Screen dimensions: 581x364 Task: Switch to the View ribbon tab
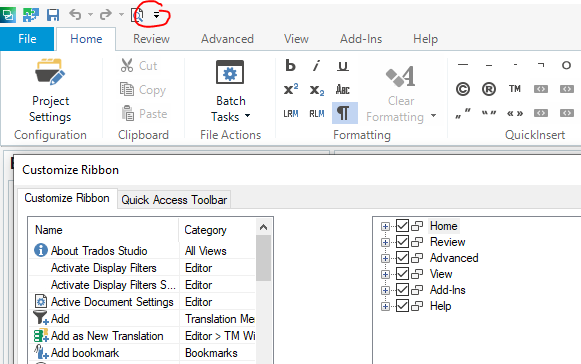coord(296,39)
